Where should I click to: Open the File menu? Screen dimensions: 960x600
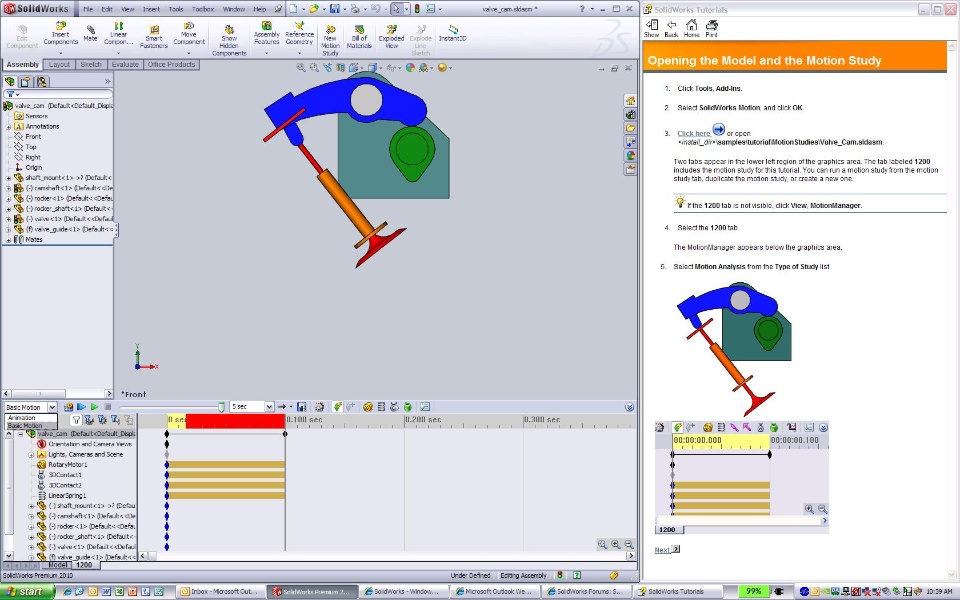coord(88,9)
